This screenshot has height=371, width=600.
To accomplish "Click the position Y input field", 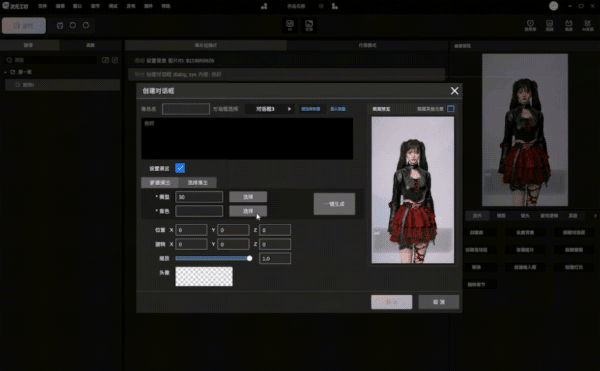I will pos(233,230).
